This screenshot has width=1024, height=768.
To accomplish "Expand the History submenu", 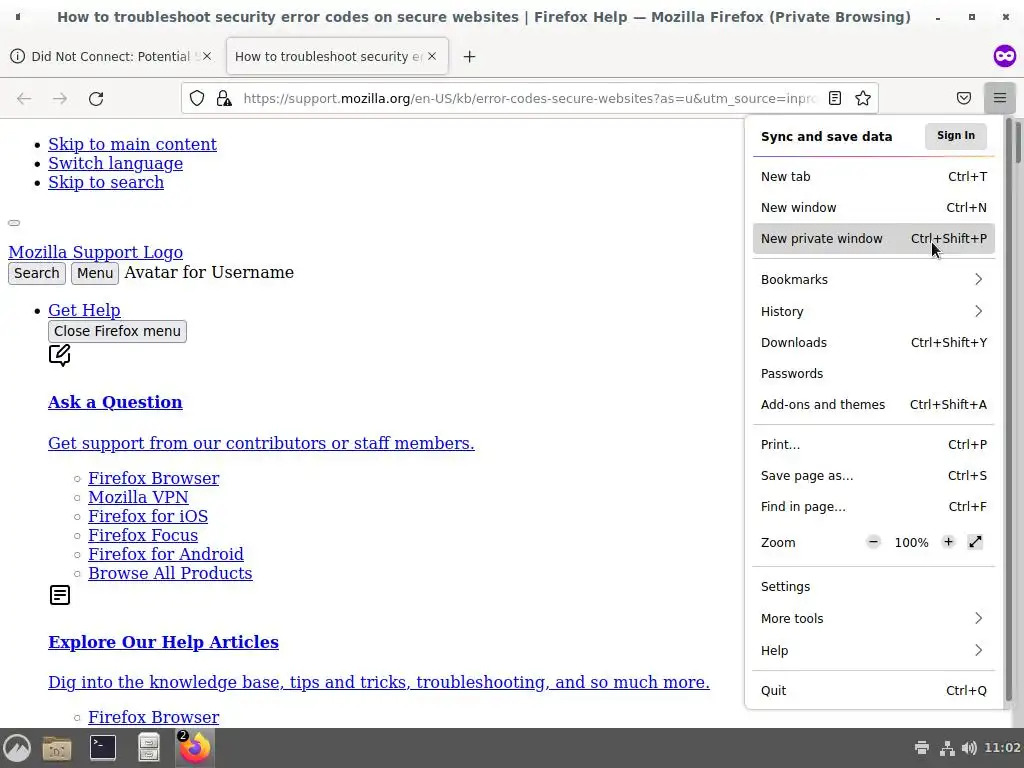I will 873,312.
